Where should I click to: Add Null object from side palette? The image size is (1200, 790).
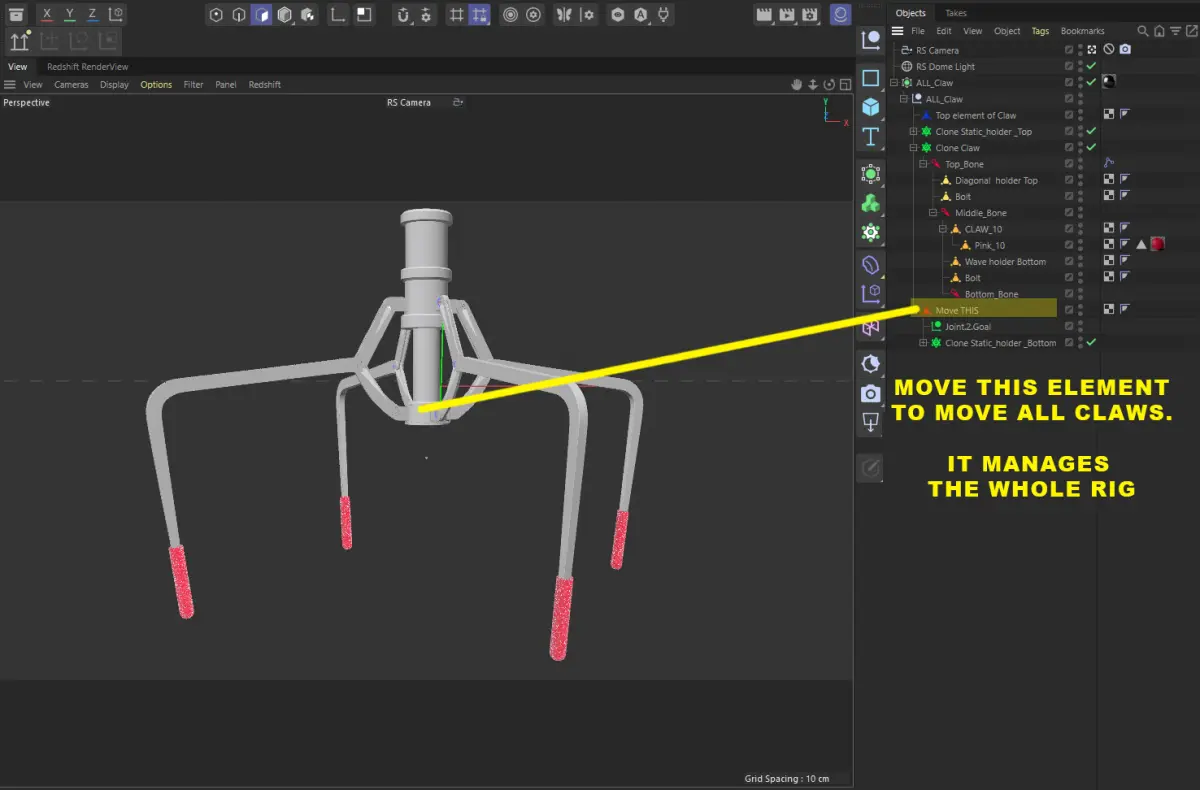coord(870,40)
